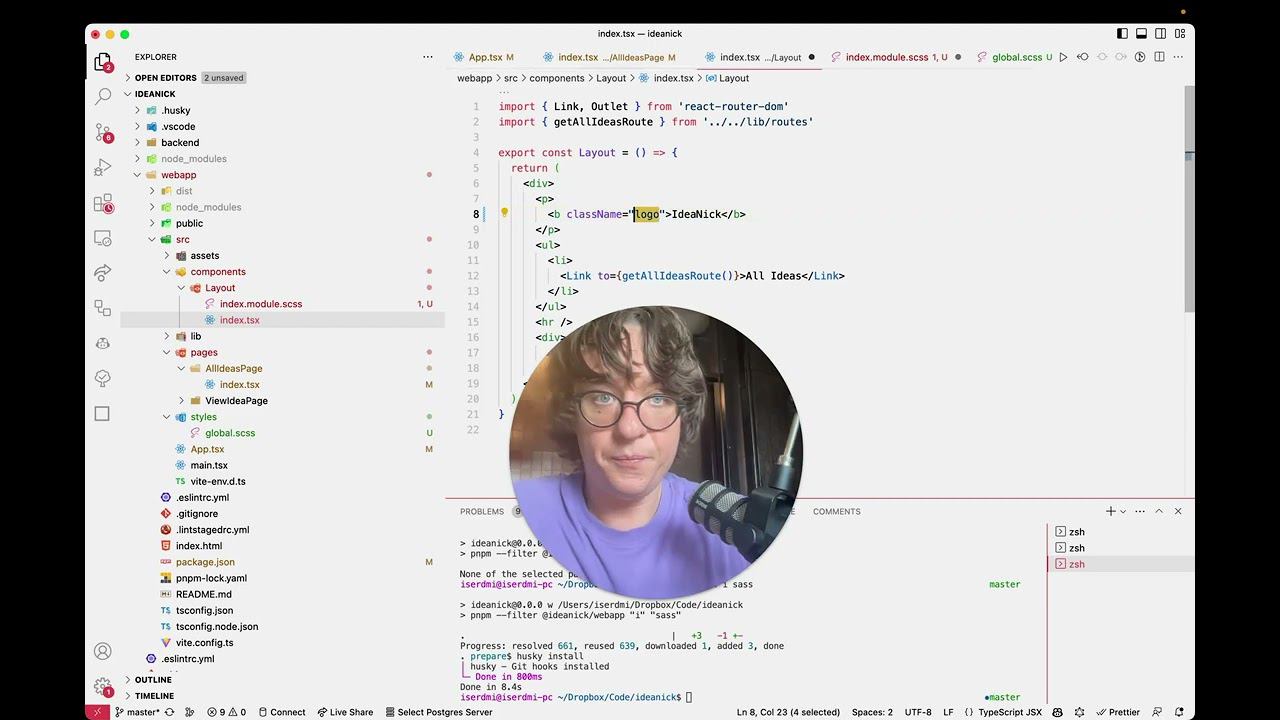1280x720 pixels.
Task: Click UTF-8 encoding in status bar
Action: click(918, 712)
